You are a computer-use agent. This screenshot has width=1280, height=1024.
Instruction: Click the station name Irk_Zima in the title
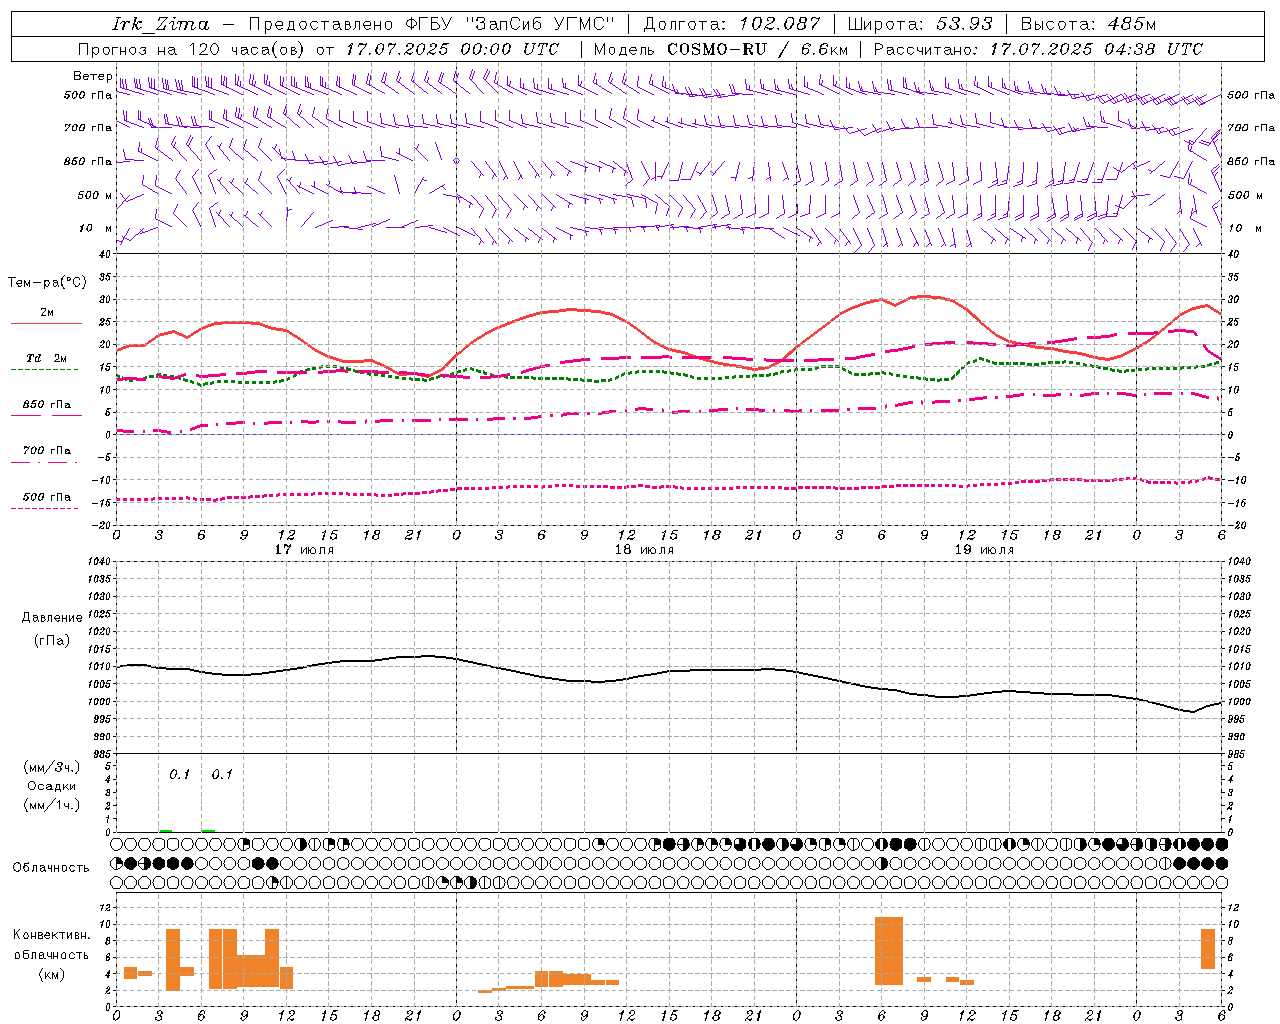pos(161,24)
